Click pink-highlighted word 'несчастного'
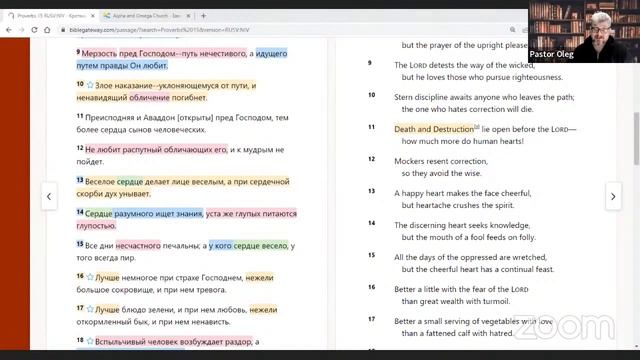 coord(138,246)
